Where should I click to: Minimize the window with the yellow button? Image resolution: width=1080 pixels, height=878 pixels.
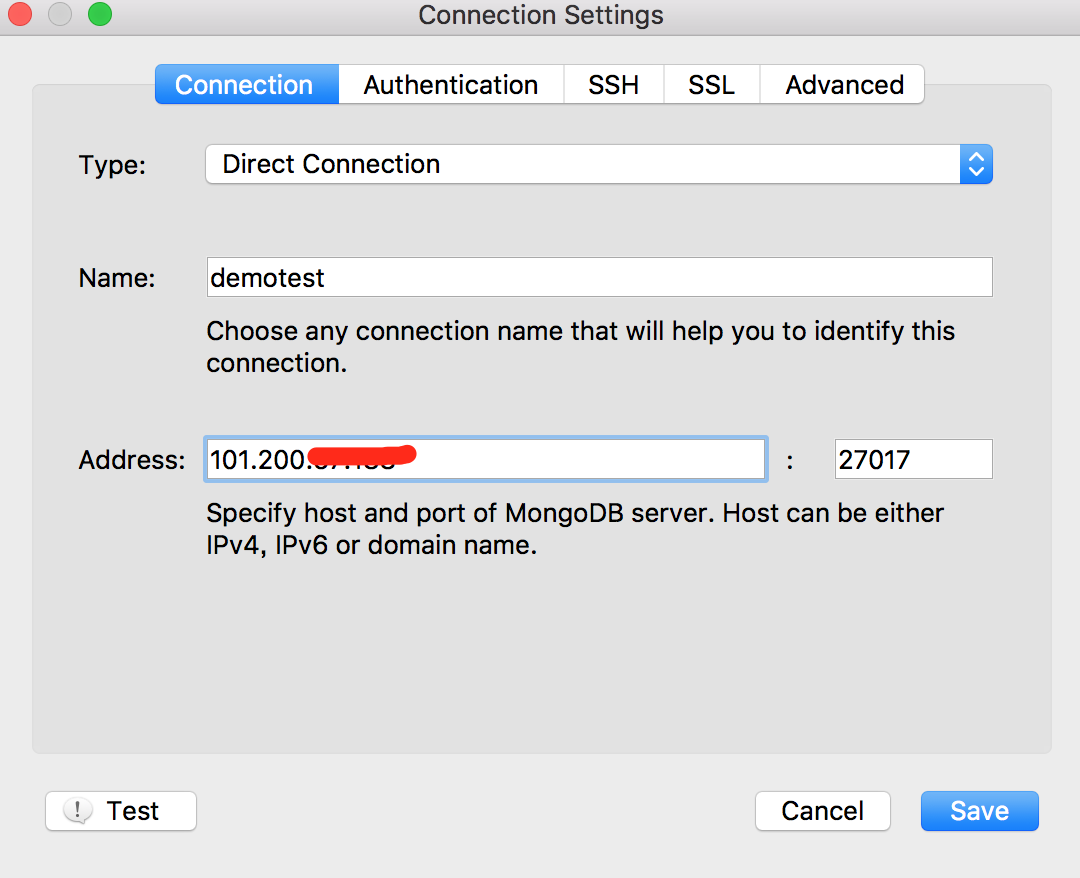tap(60, 15)
